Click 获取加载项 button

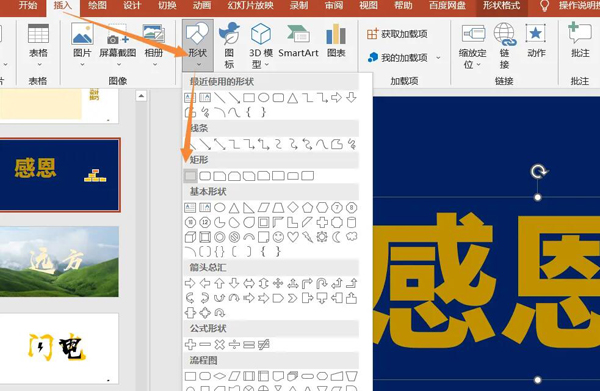[397, 34]
